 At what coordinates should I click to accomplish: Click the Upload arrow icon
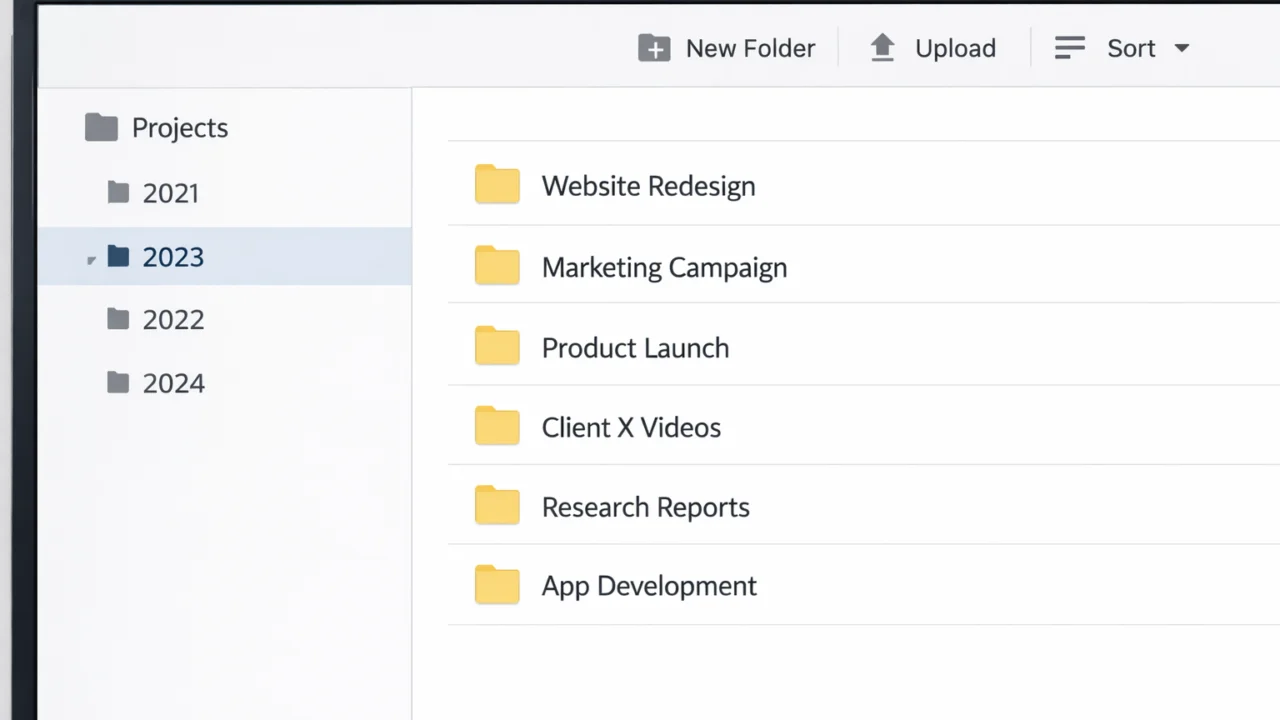882,48
